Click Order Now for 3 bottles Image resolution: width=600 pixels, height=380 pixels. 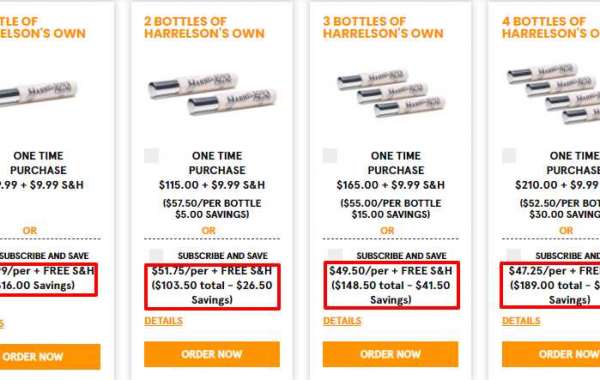[x=390, y=354]
